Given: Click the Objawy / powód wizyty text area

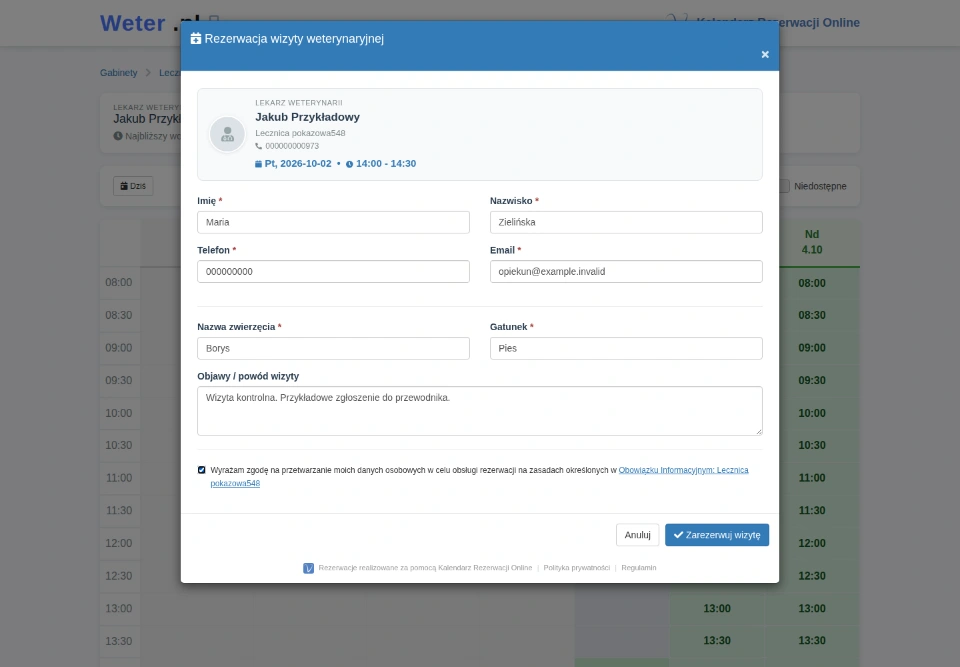Looking at the screenshot, I should pos(479,411).
